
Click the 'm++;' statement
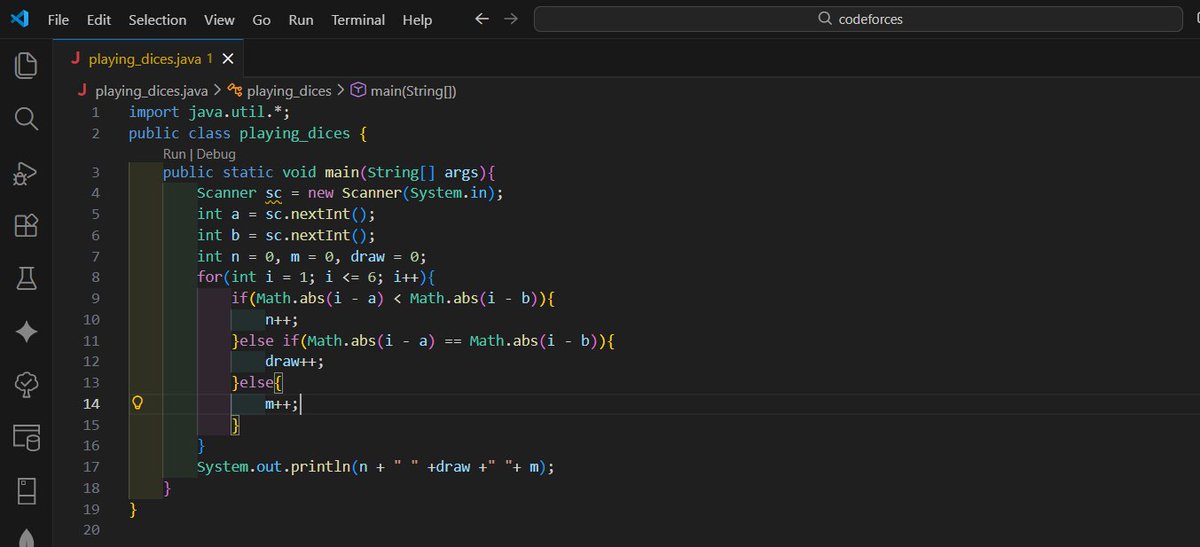tap(281, 403)
